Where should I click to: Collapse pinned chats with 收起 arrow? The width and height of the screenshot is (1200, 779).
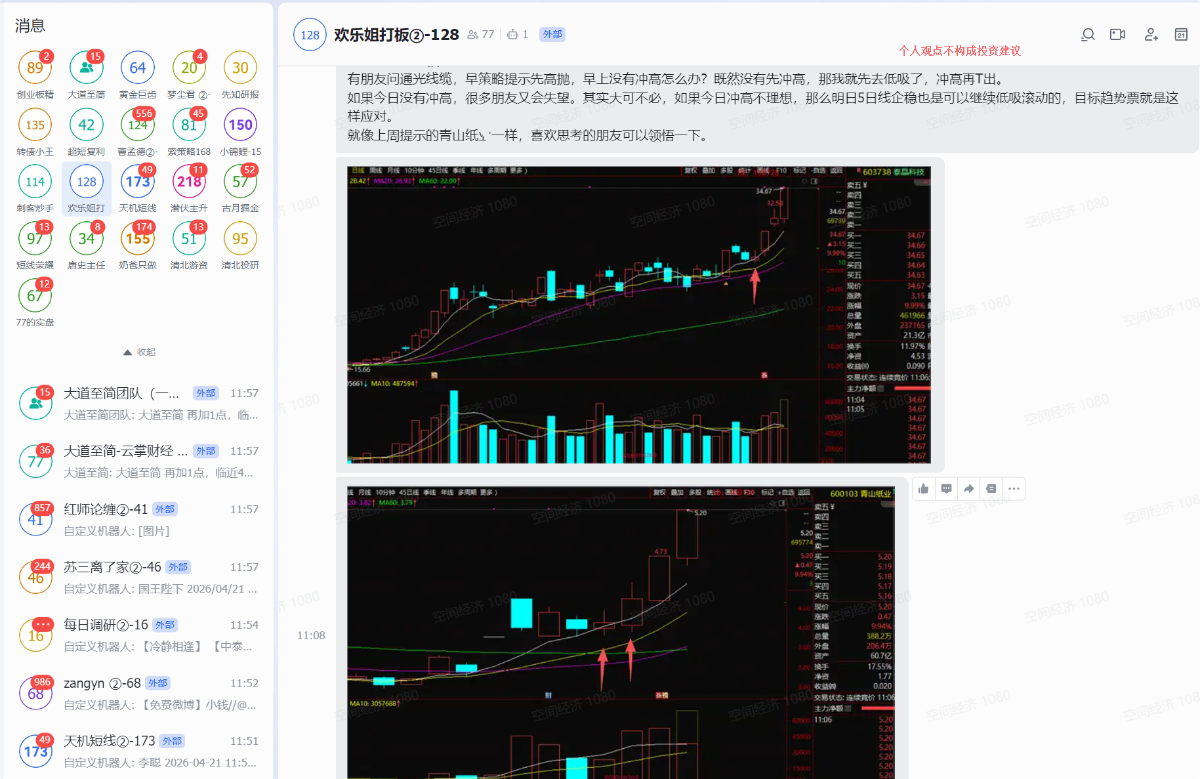point(138,352)
